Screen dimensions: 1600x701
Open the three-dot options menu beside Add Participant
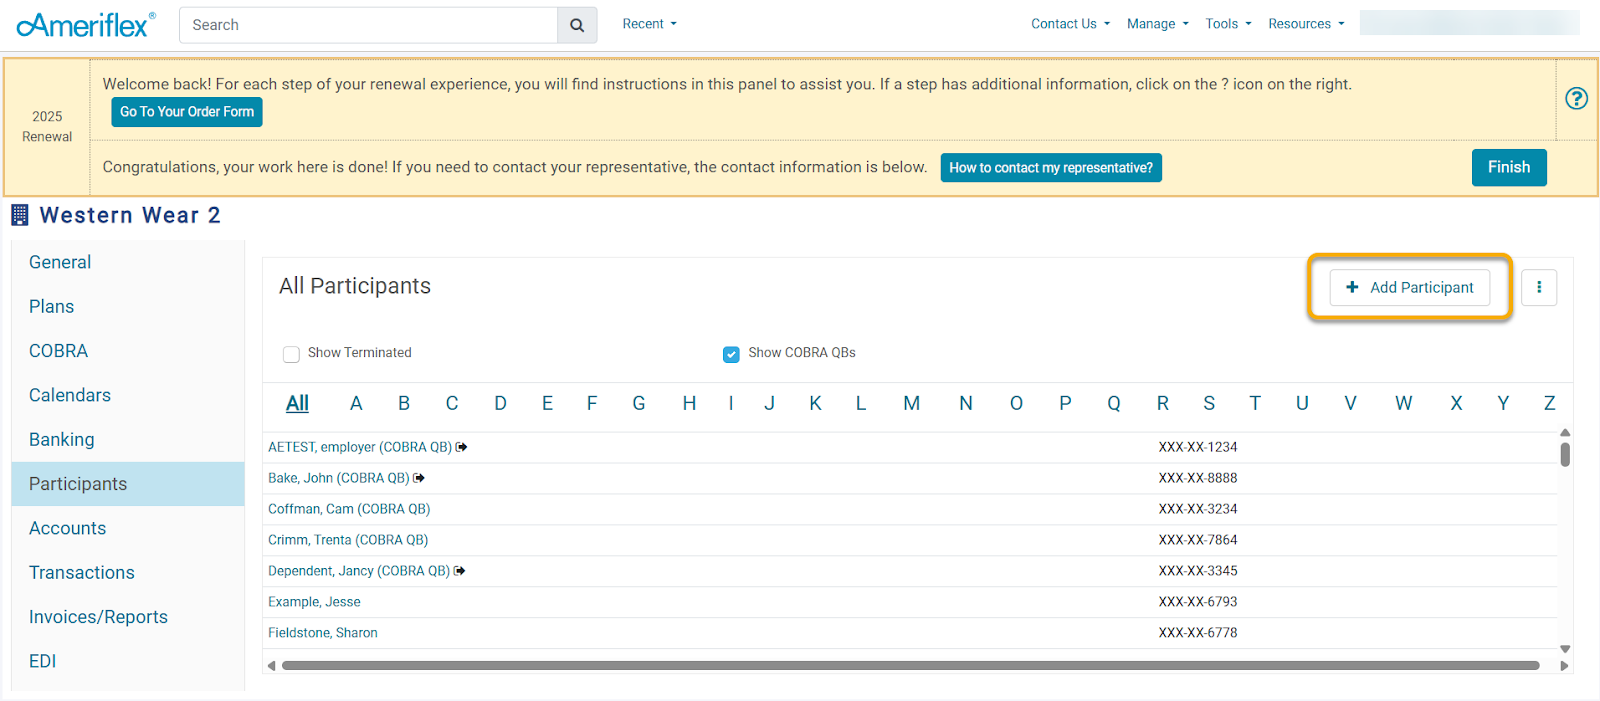1539,288
